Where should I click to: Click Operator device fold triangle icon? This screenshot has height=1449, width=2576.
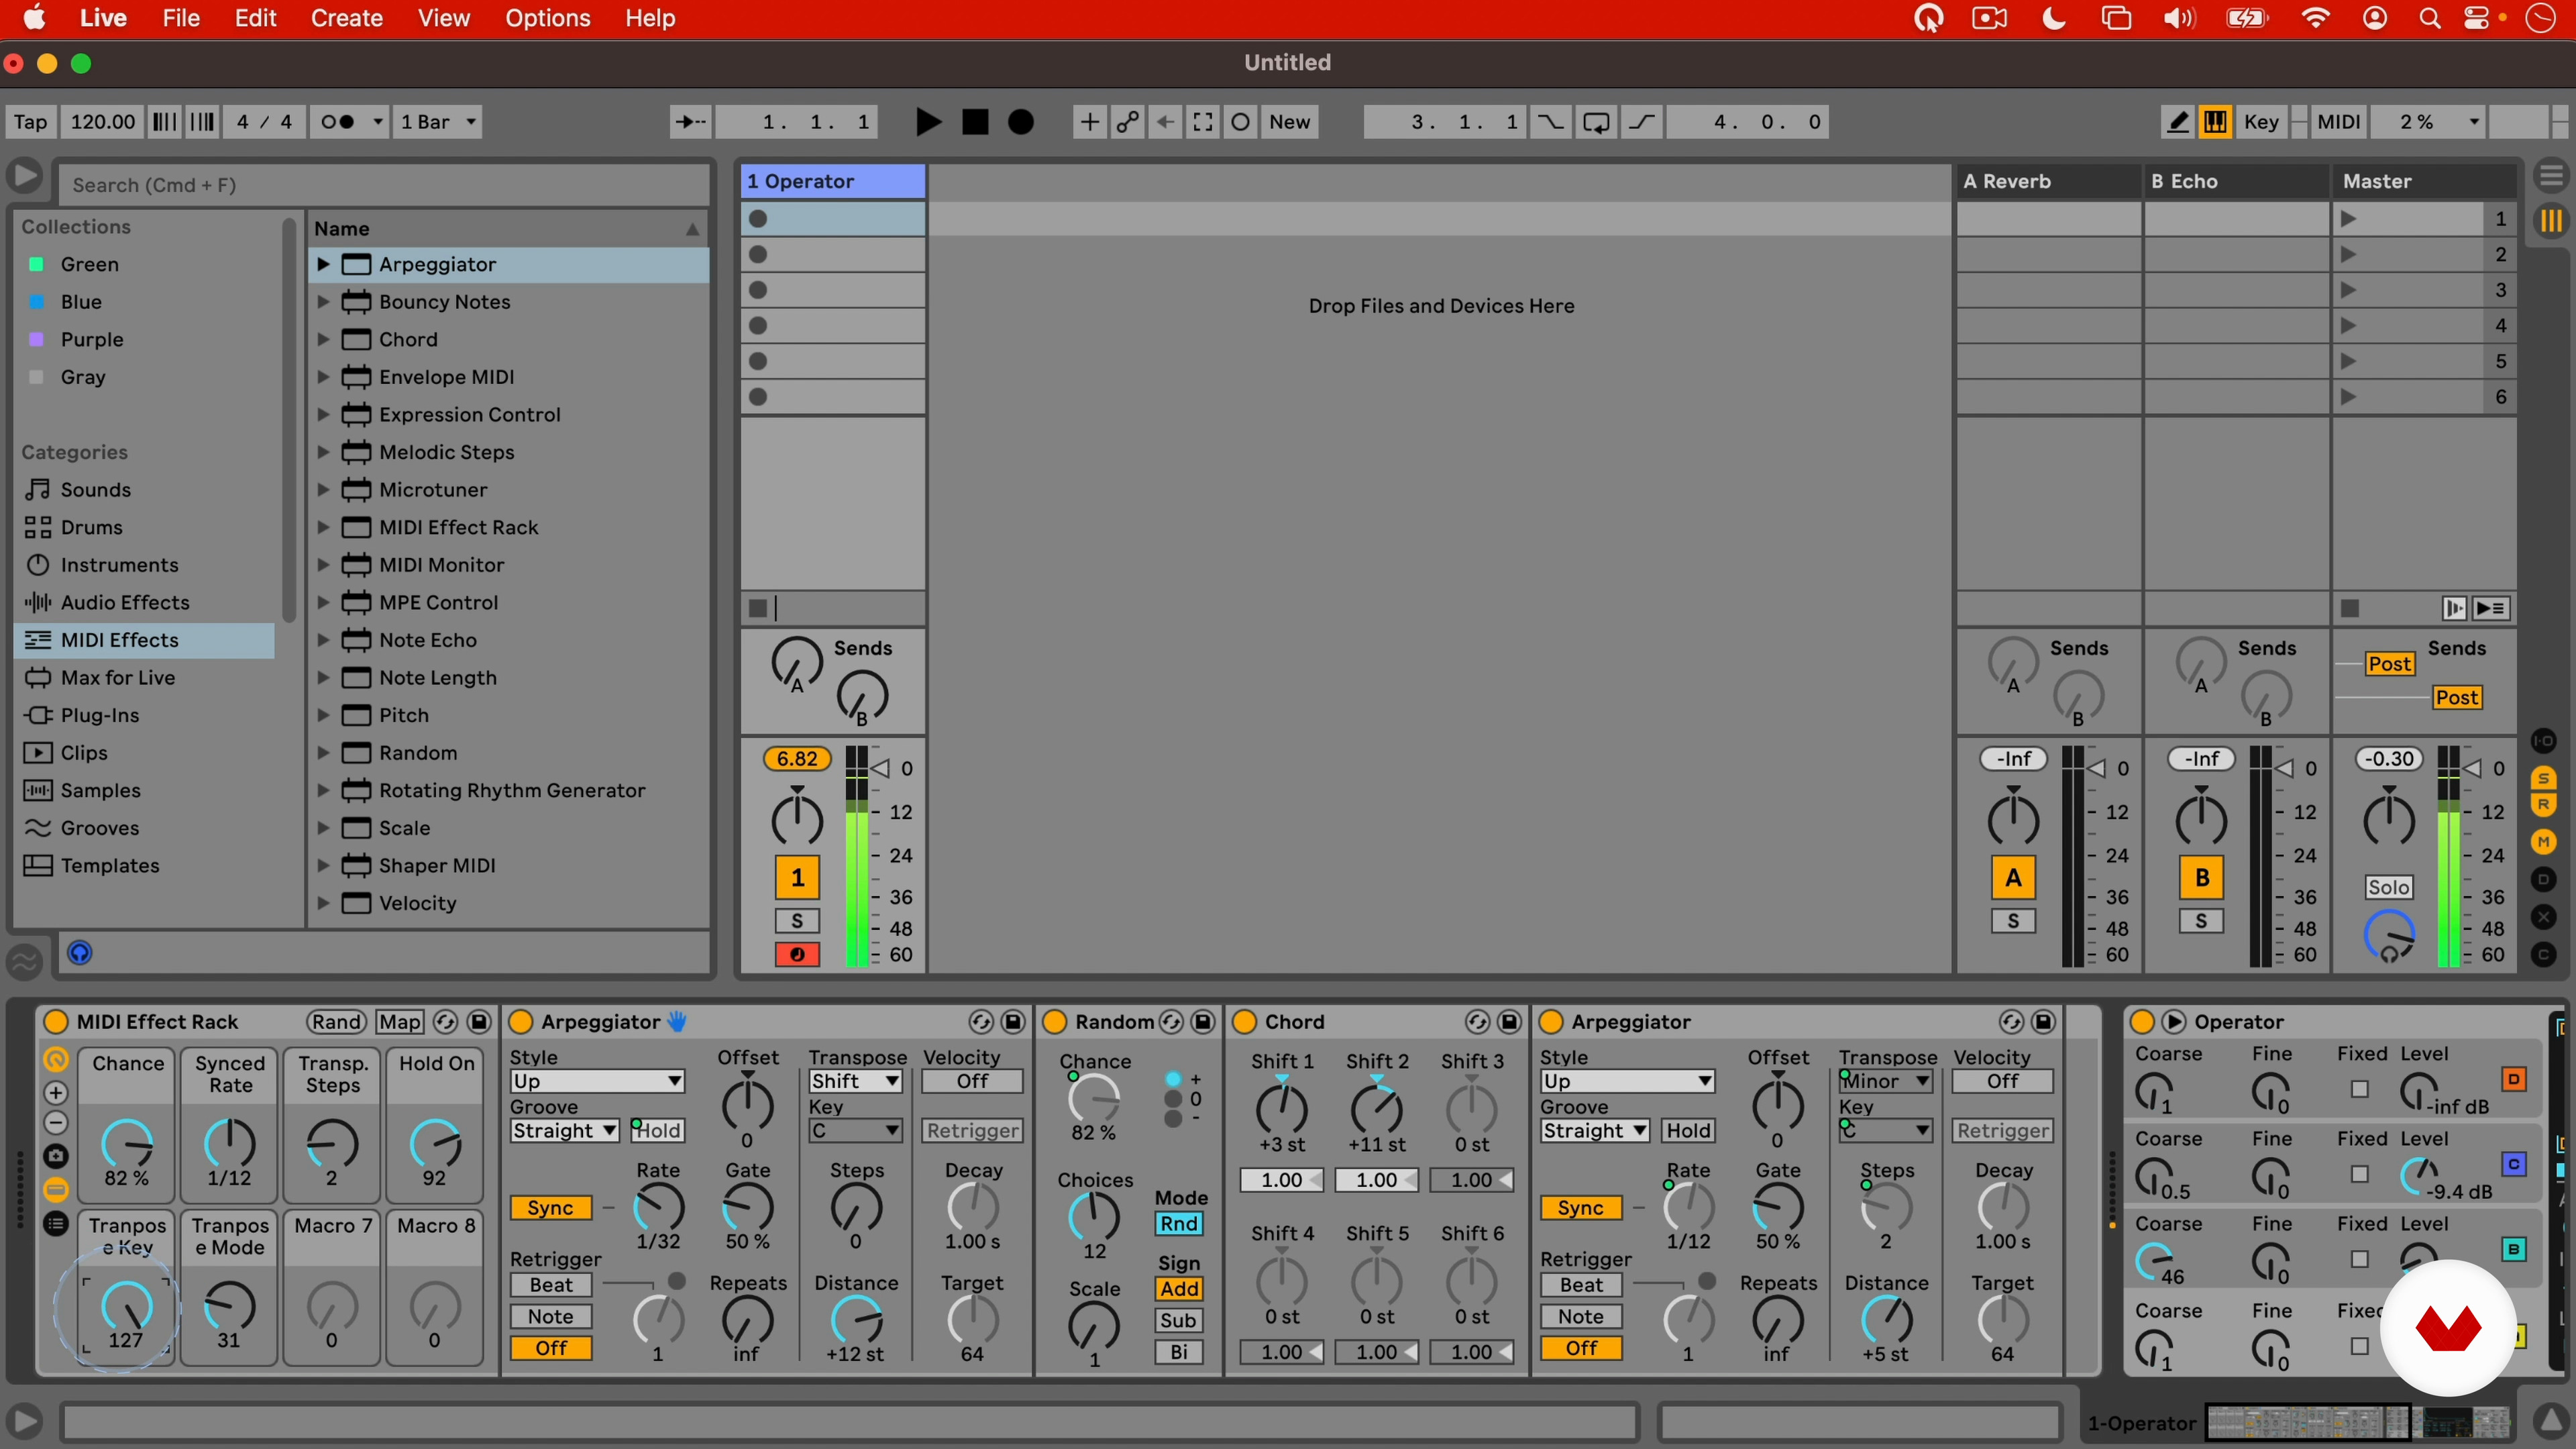point(2174,1021)
